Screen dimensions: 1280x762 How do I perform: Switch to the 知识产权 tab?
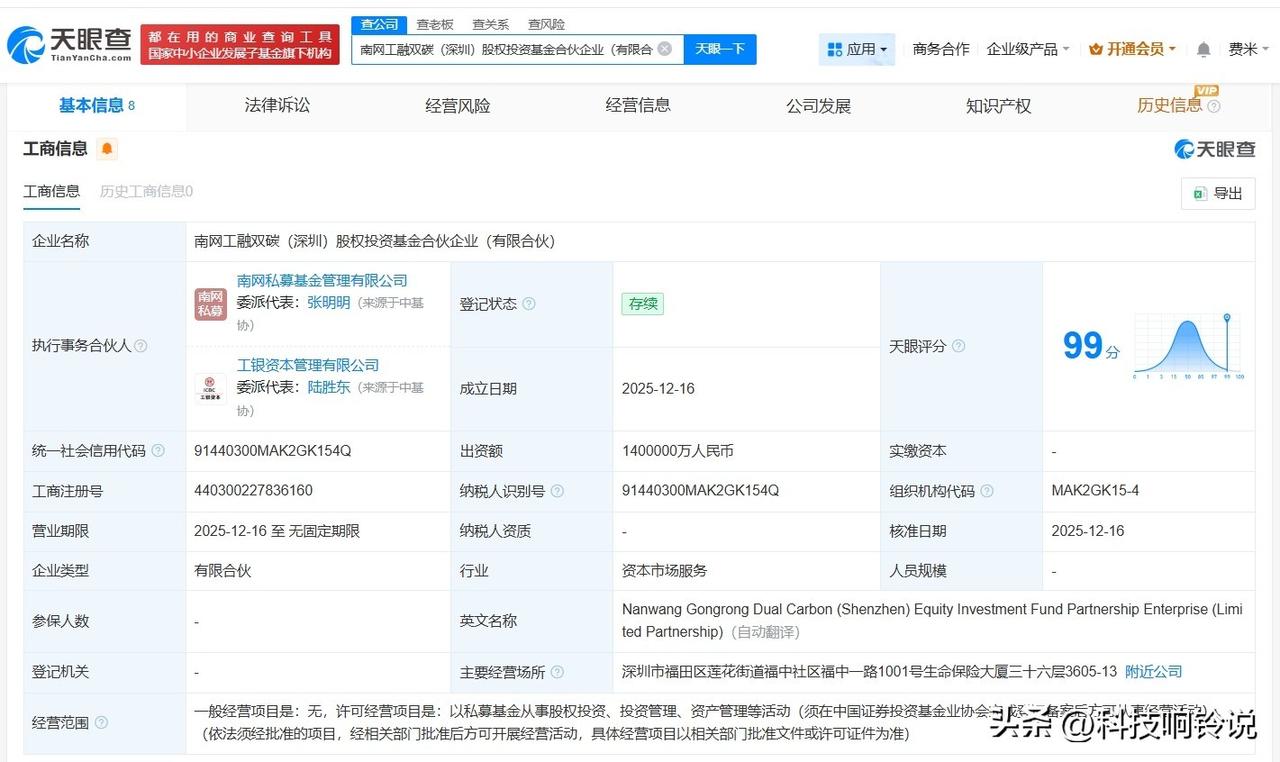pos(998,105)
